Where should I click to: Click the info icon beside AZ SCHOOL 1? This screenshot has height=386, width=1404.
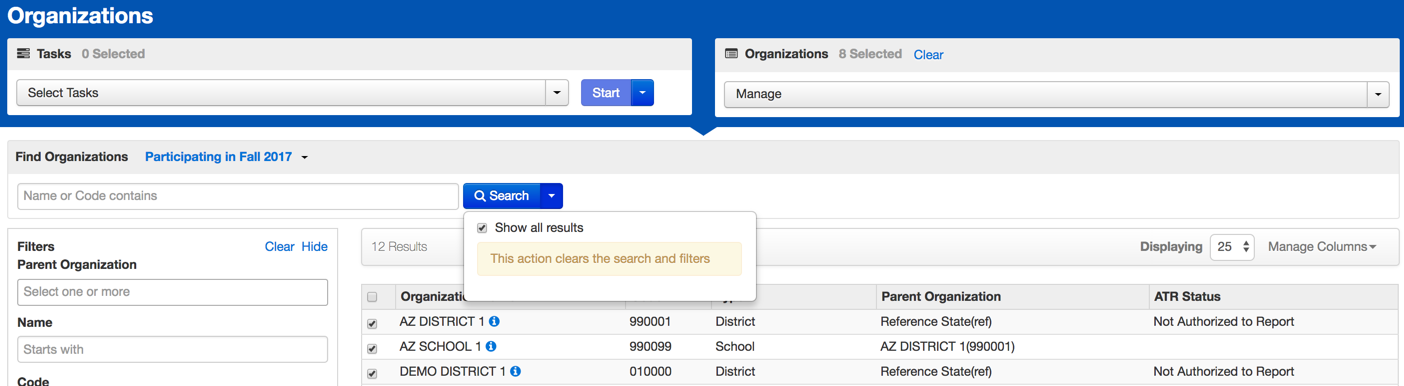click(x=491, y=347)
